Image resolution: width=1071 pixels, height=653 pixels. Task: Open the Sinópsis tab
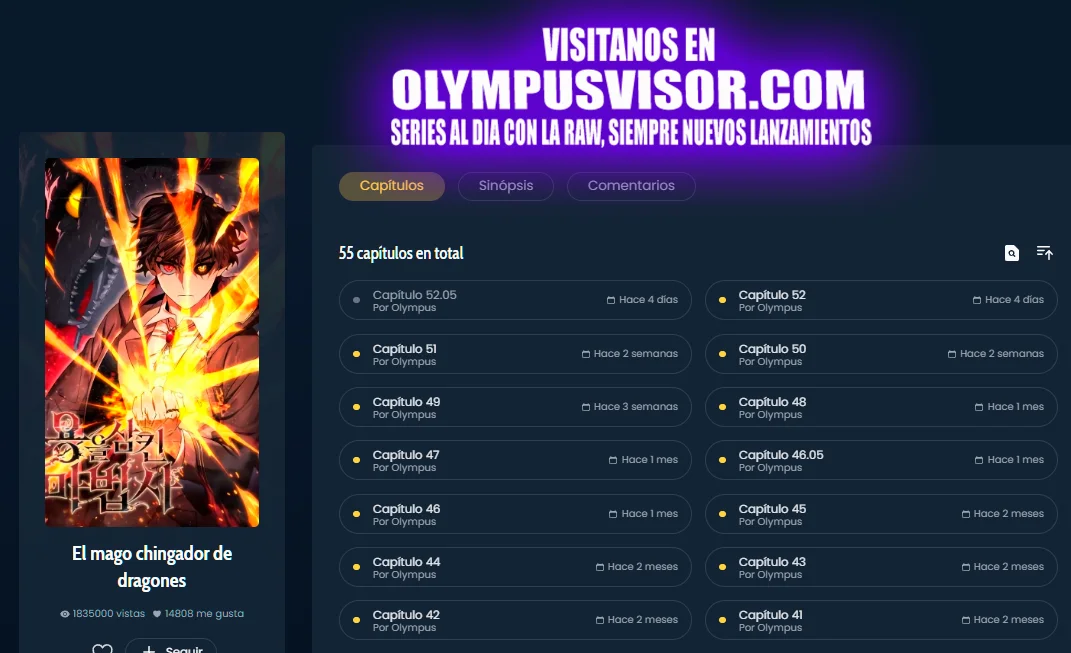pyautogui.click(x=506, y=186)
